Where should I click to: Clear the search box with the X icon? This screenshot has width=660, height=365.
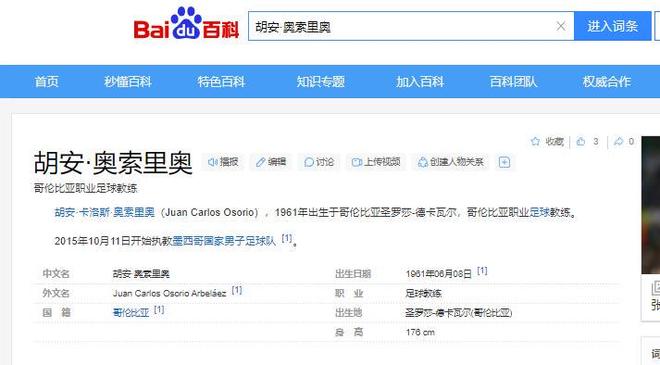[x=561, y=26]
